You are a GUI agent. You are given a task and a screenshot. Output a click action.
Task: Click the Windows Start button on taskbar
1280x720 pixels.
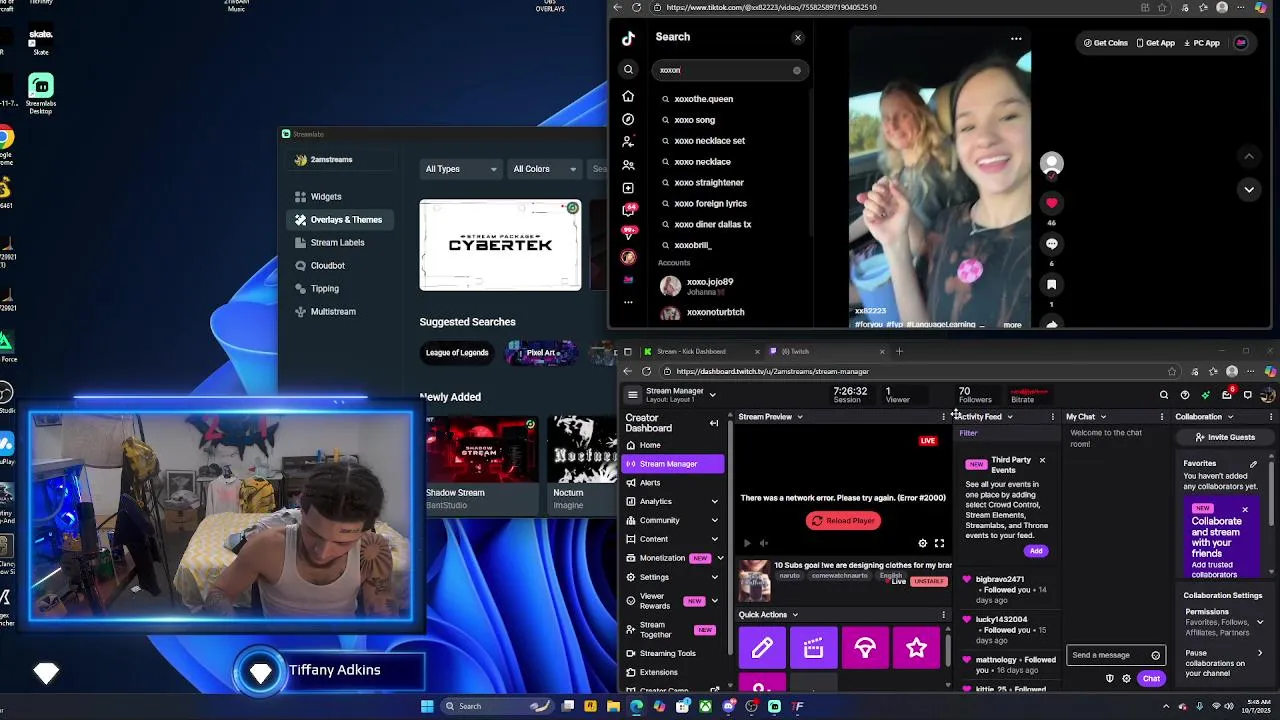(x=427, y=706)
